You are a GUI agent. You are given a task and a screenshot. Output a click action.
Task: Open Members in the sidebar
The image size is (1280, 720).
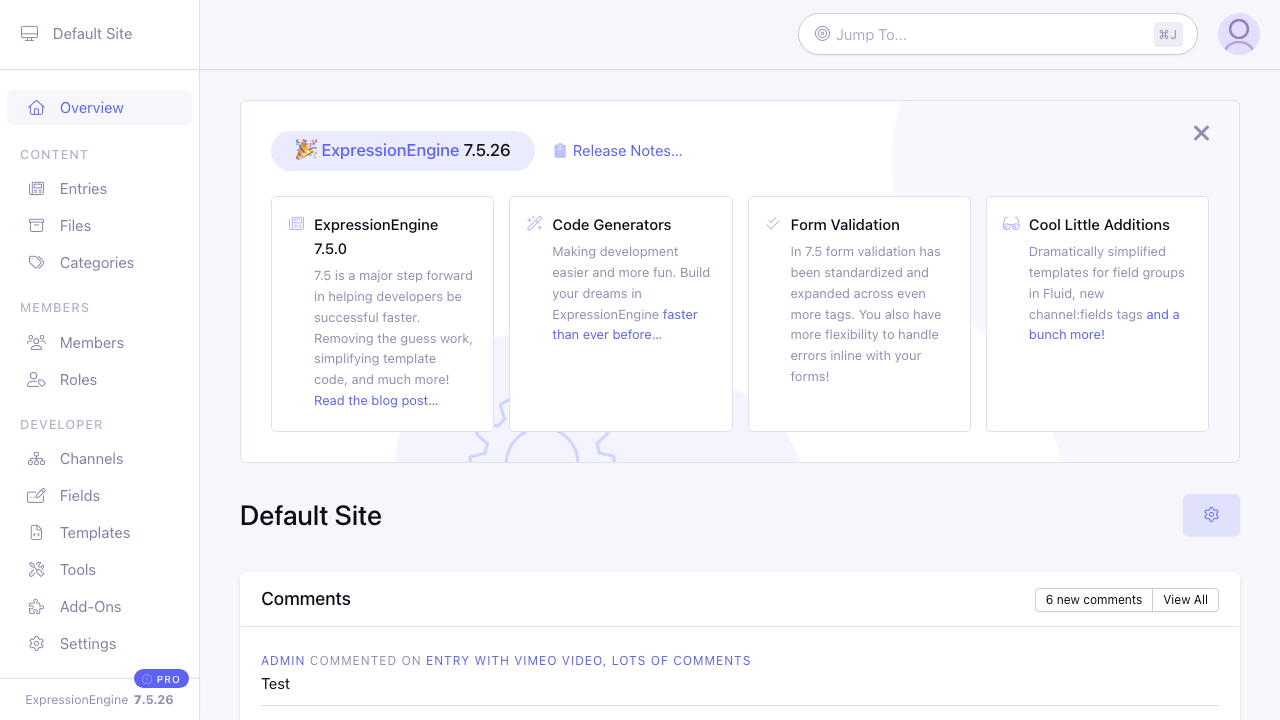click(x=99, y=343)
